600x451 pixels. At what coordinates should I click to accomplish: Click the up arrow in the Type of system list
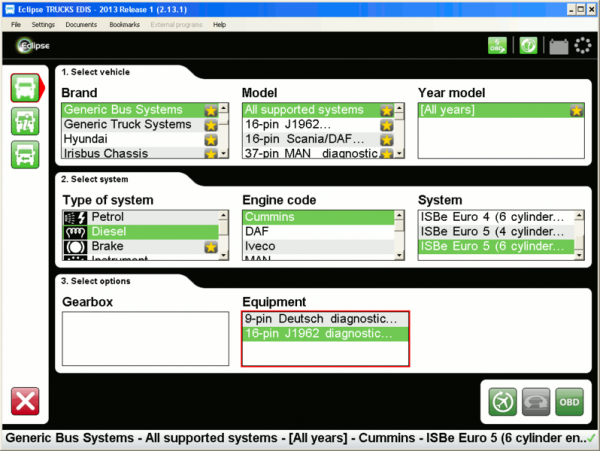pyautogui.click(x=223, y=215)
